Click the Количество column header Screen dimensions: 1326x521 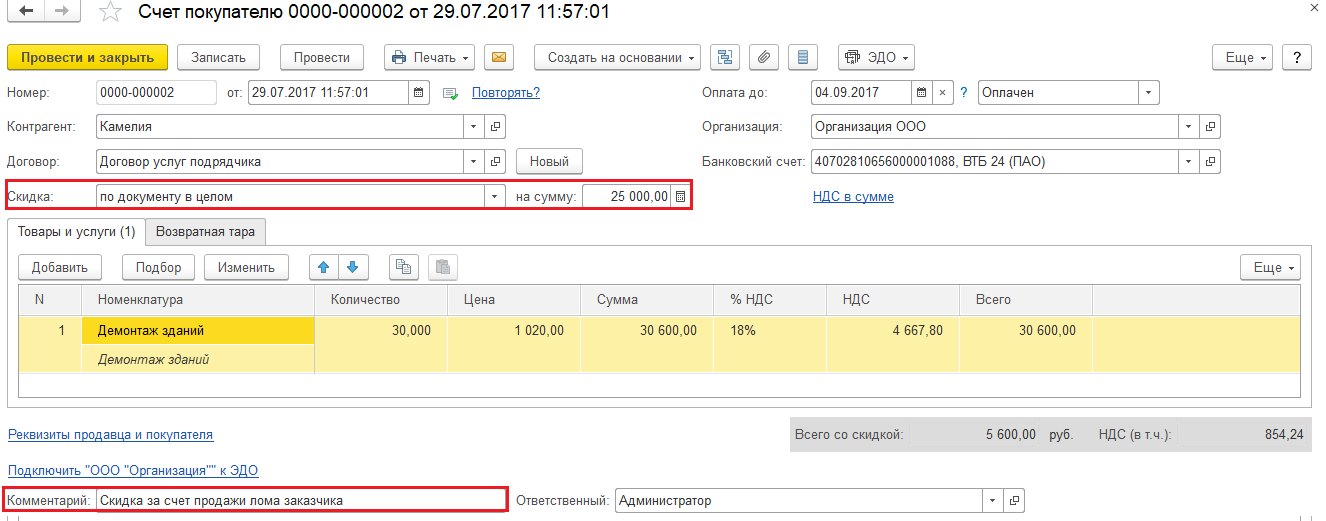pos(381,299)
